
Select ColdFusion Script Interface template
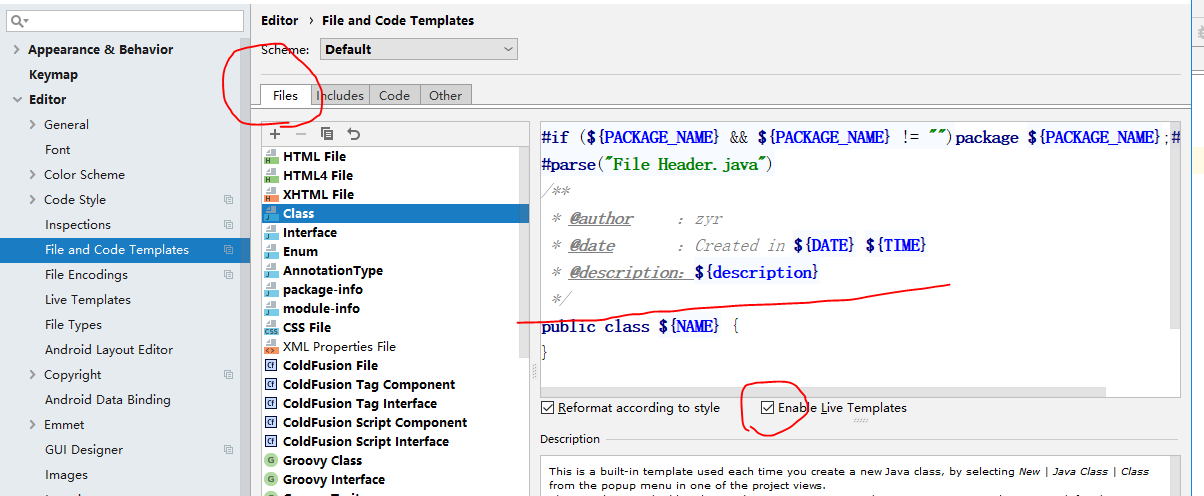pyautogui.click(x=366, y=442)
